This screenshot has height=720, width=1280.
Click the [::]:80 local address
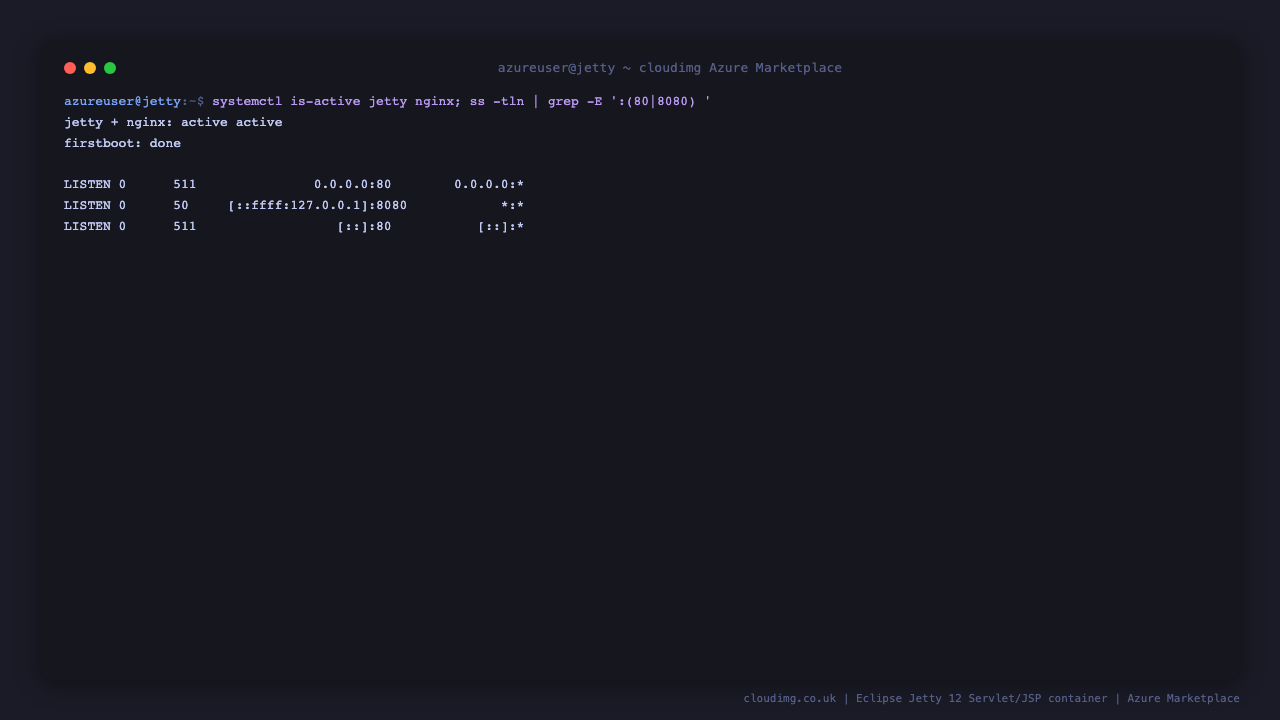[364, 227]
